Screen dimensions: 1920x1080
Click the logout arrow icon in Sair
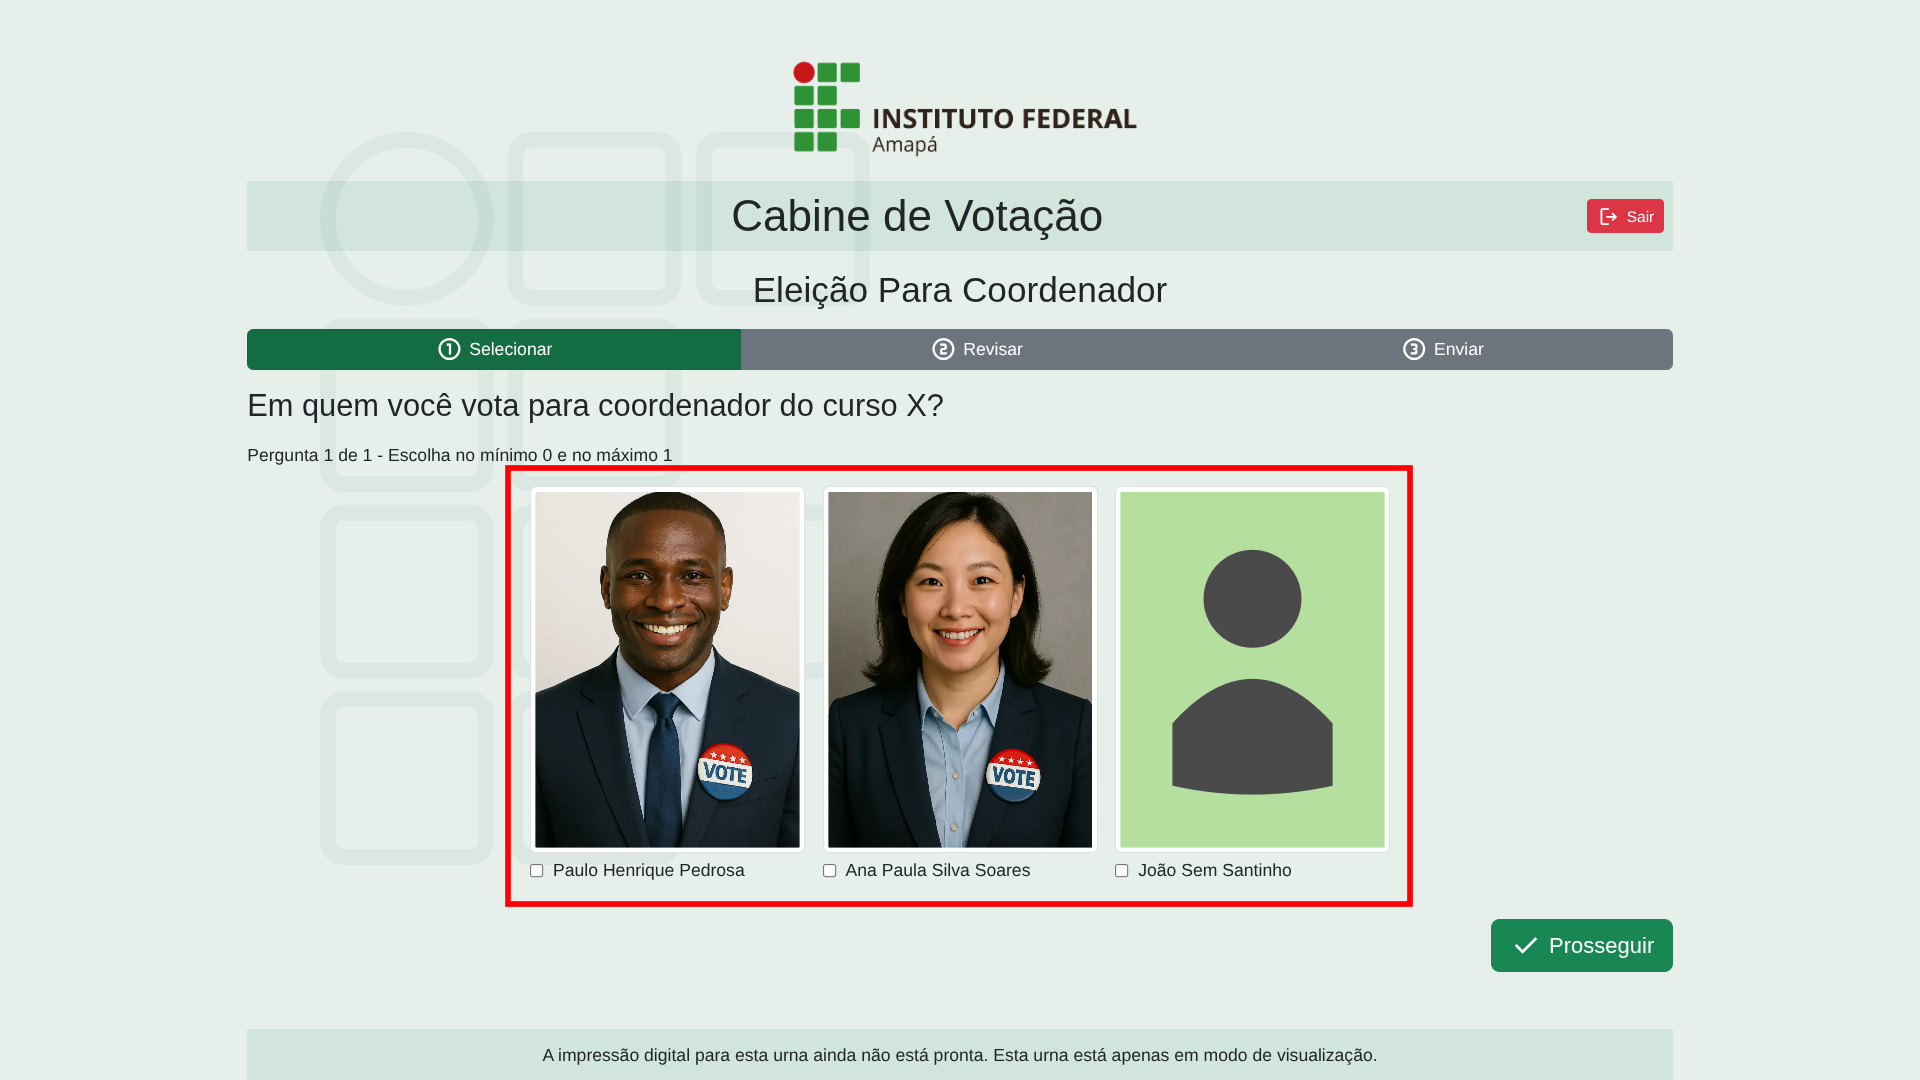point(1608,217)
